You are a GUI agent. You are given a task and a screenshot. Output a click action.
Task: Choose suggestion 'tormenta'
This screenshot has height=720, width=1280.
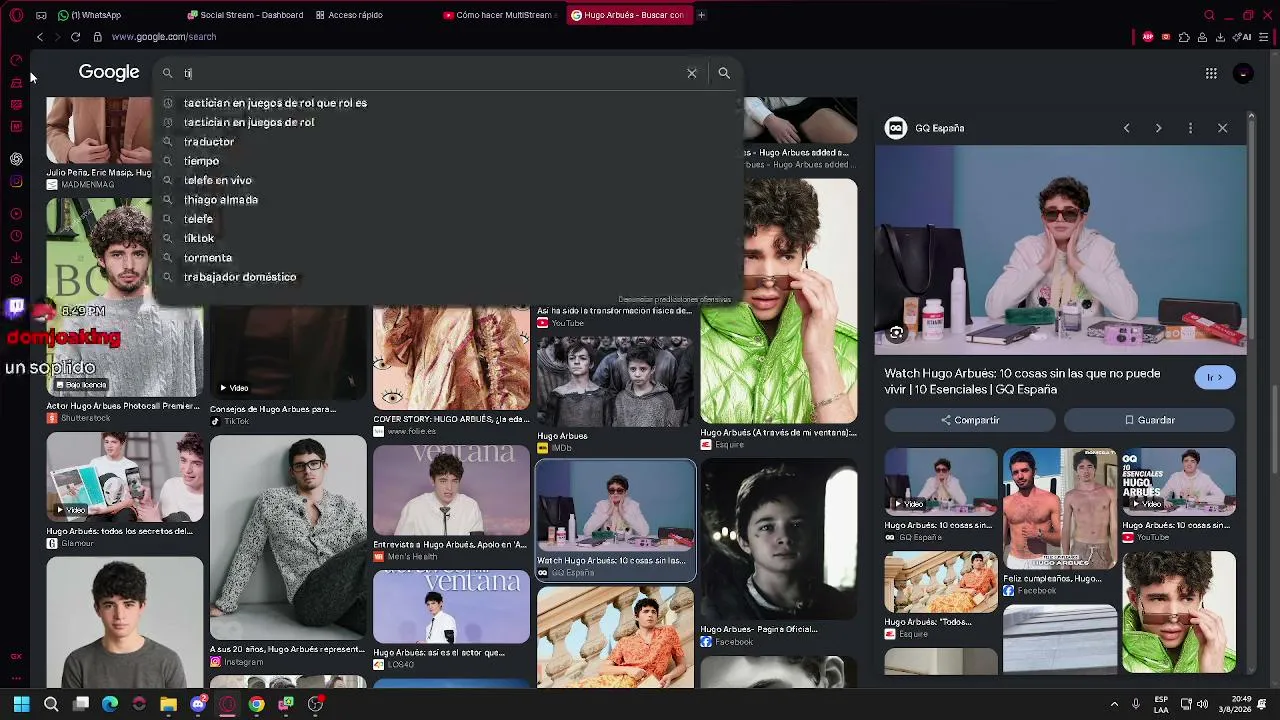pos(208,258)
